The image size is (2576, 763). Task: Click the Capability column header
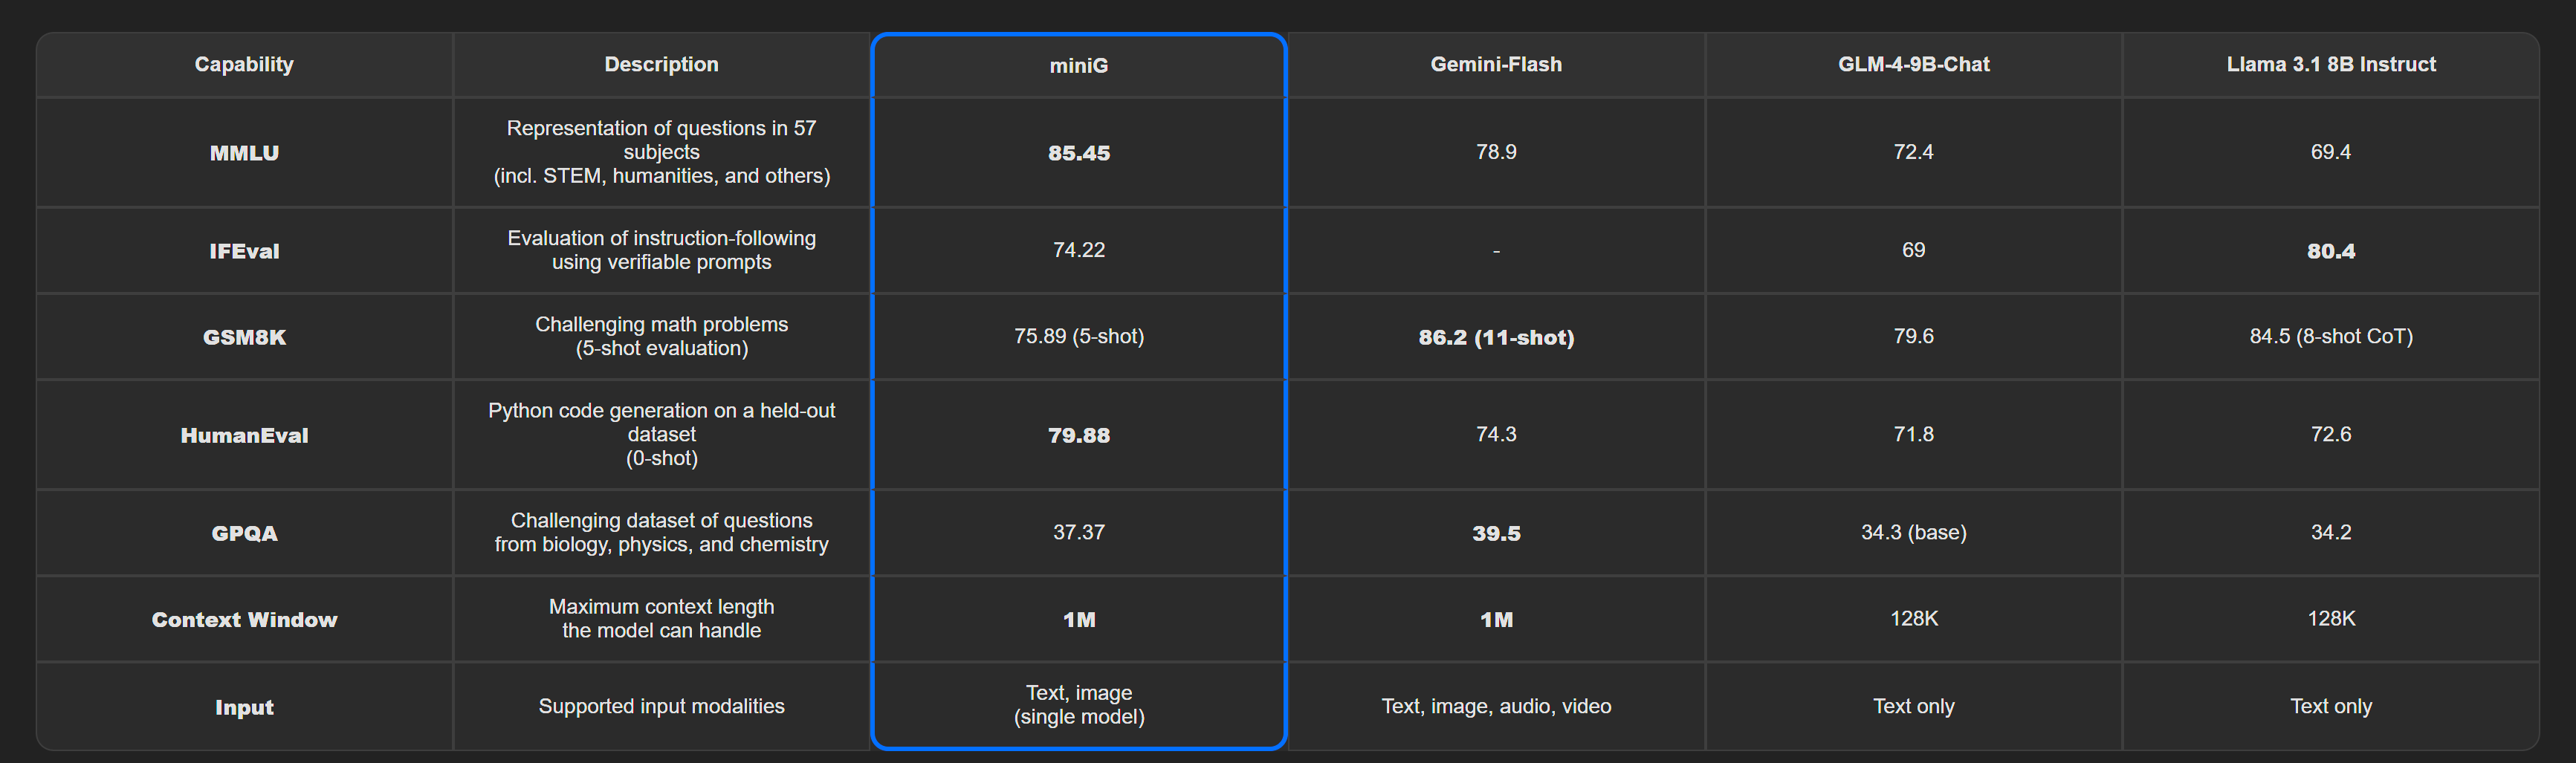point(244,64)
